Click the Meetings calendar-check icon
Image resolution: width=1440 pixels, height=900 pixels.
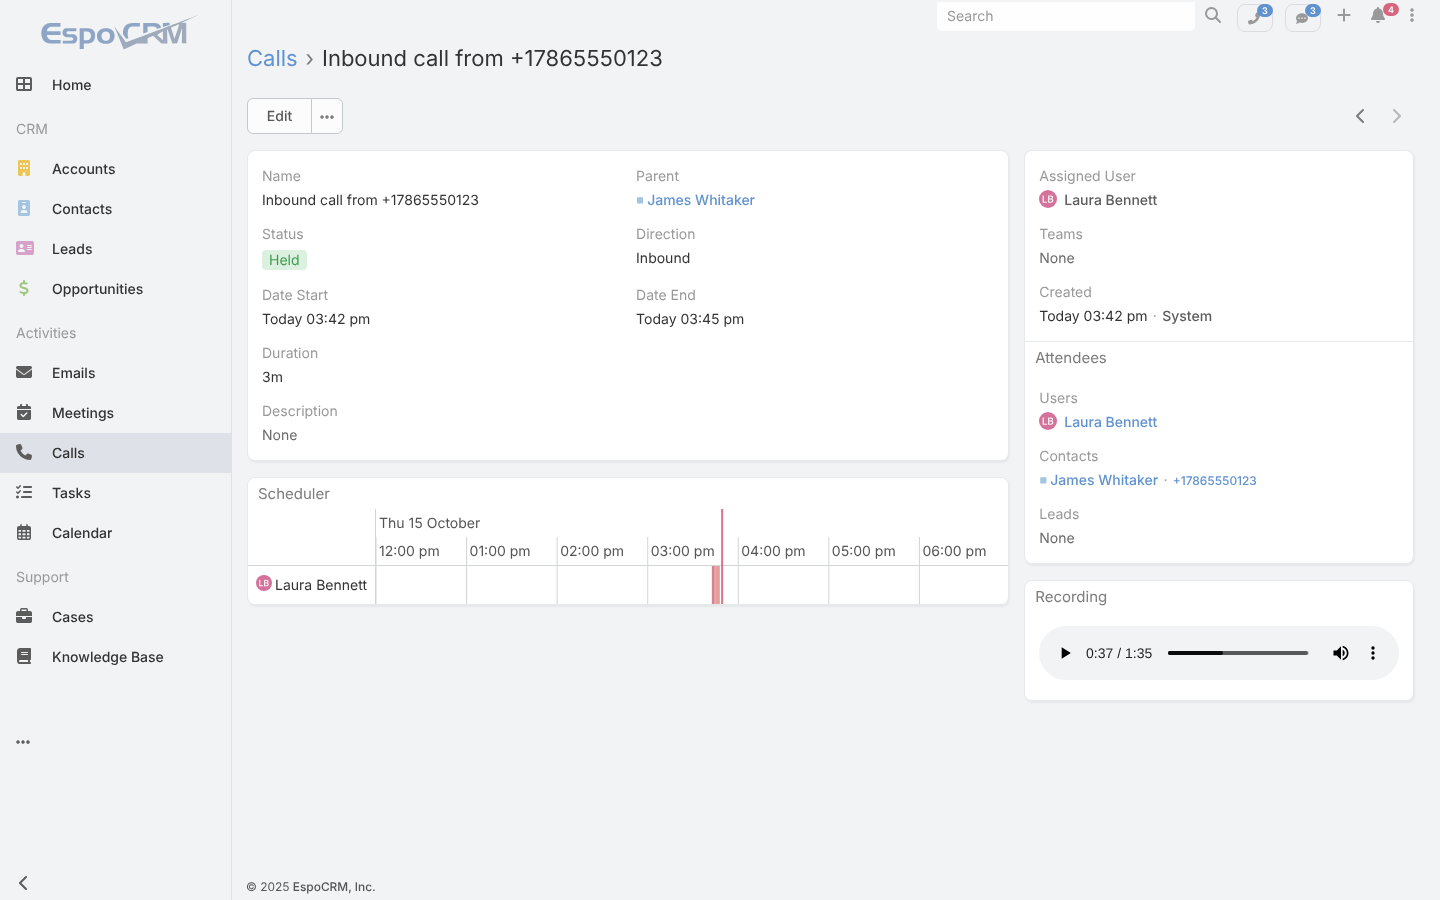coord(24,412)
